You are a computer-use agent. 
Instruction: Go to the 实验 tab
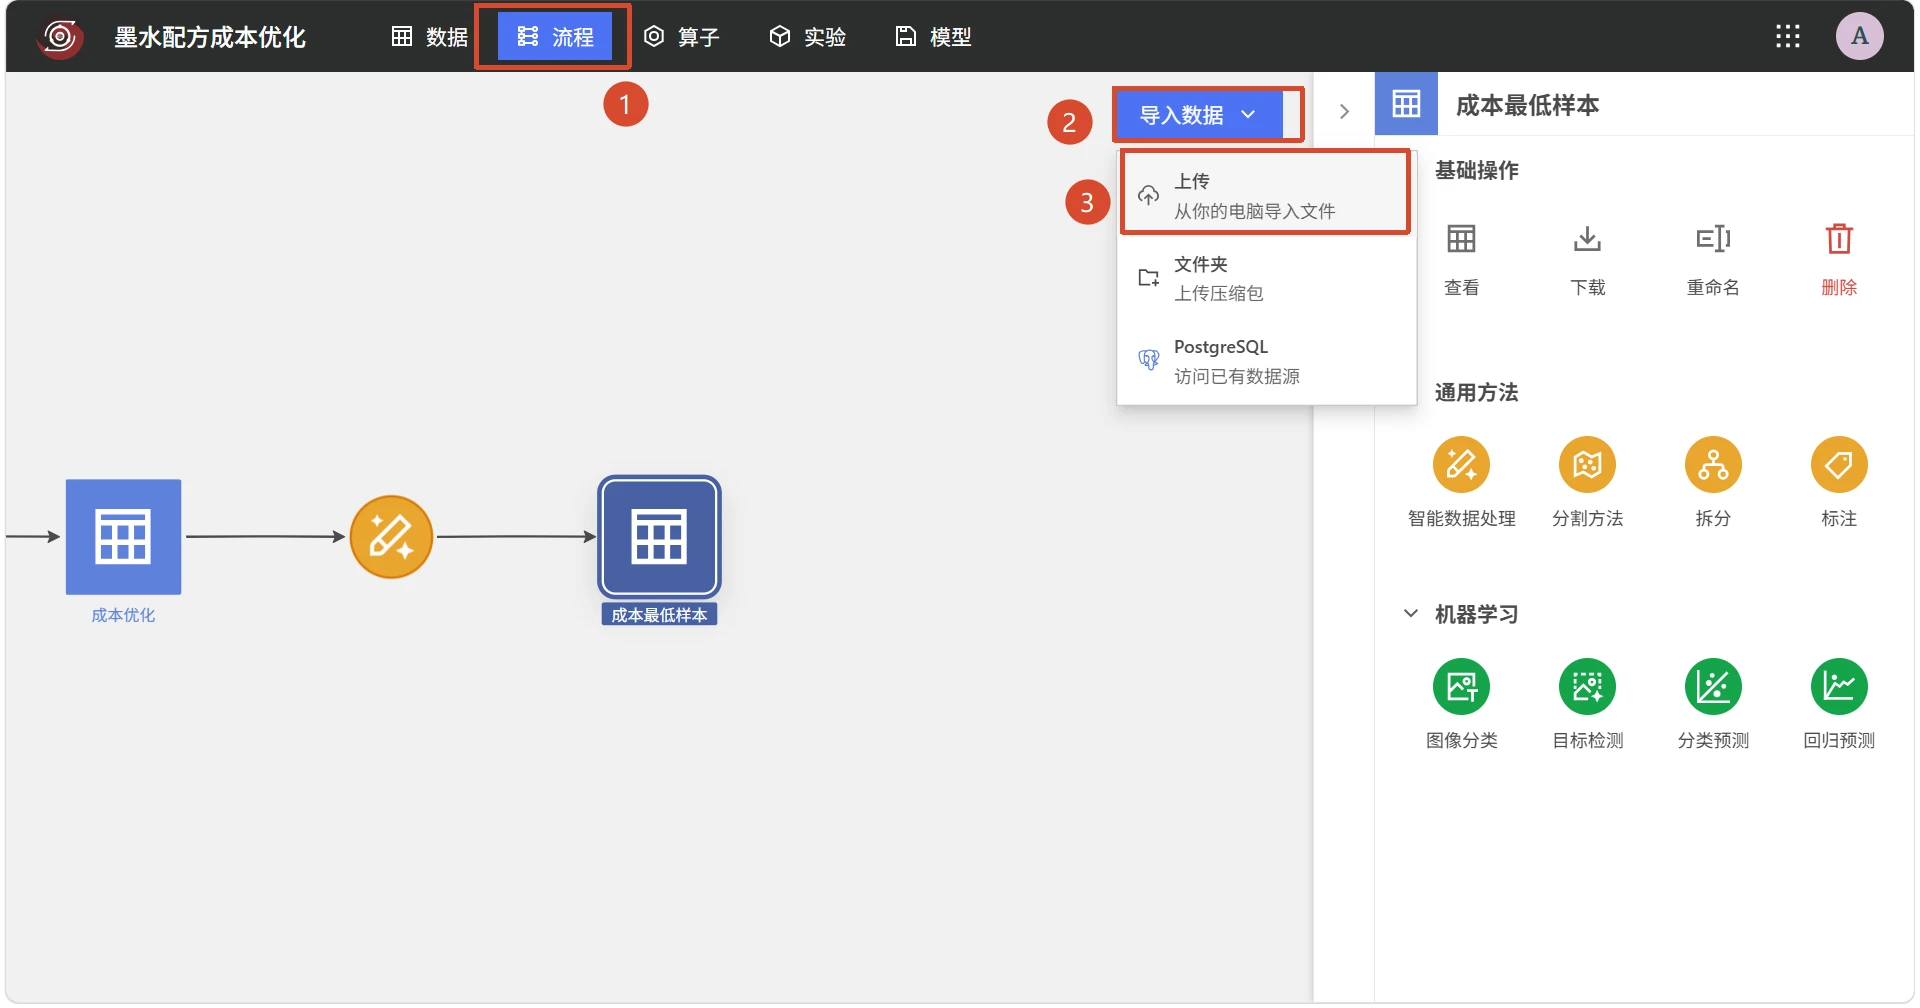[808, 37]
